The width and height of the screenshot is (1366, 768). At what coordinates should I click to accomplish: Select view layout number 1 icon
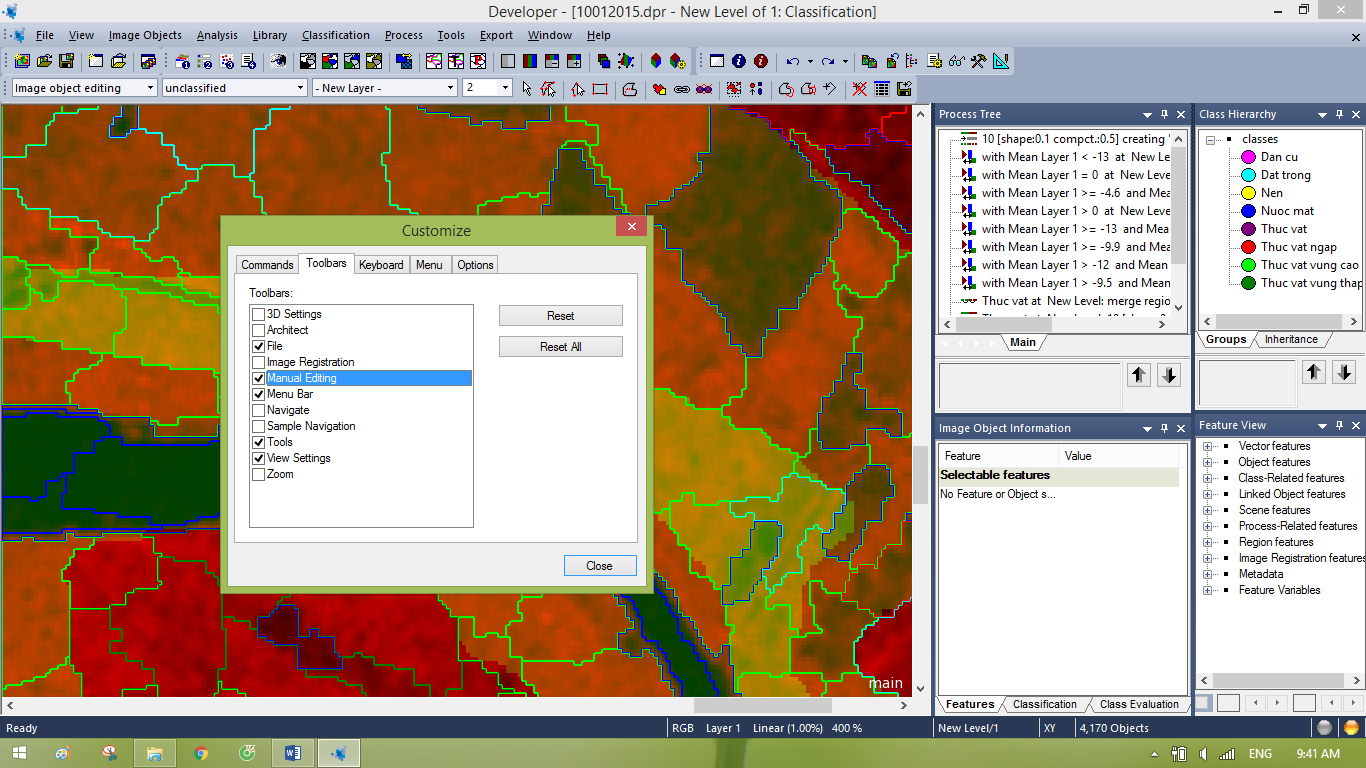pyautogui.click(x=183, y=61)
